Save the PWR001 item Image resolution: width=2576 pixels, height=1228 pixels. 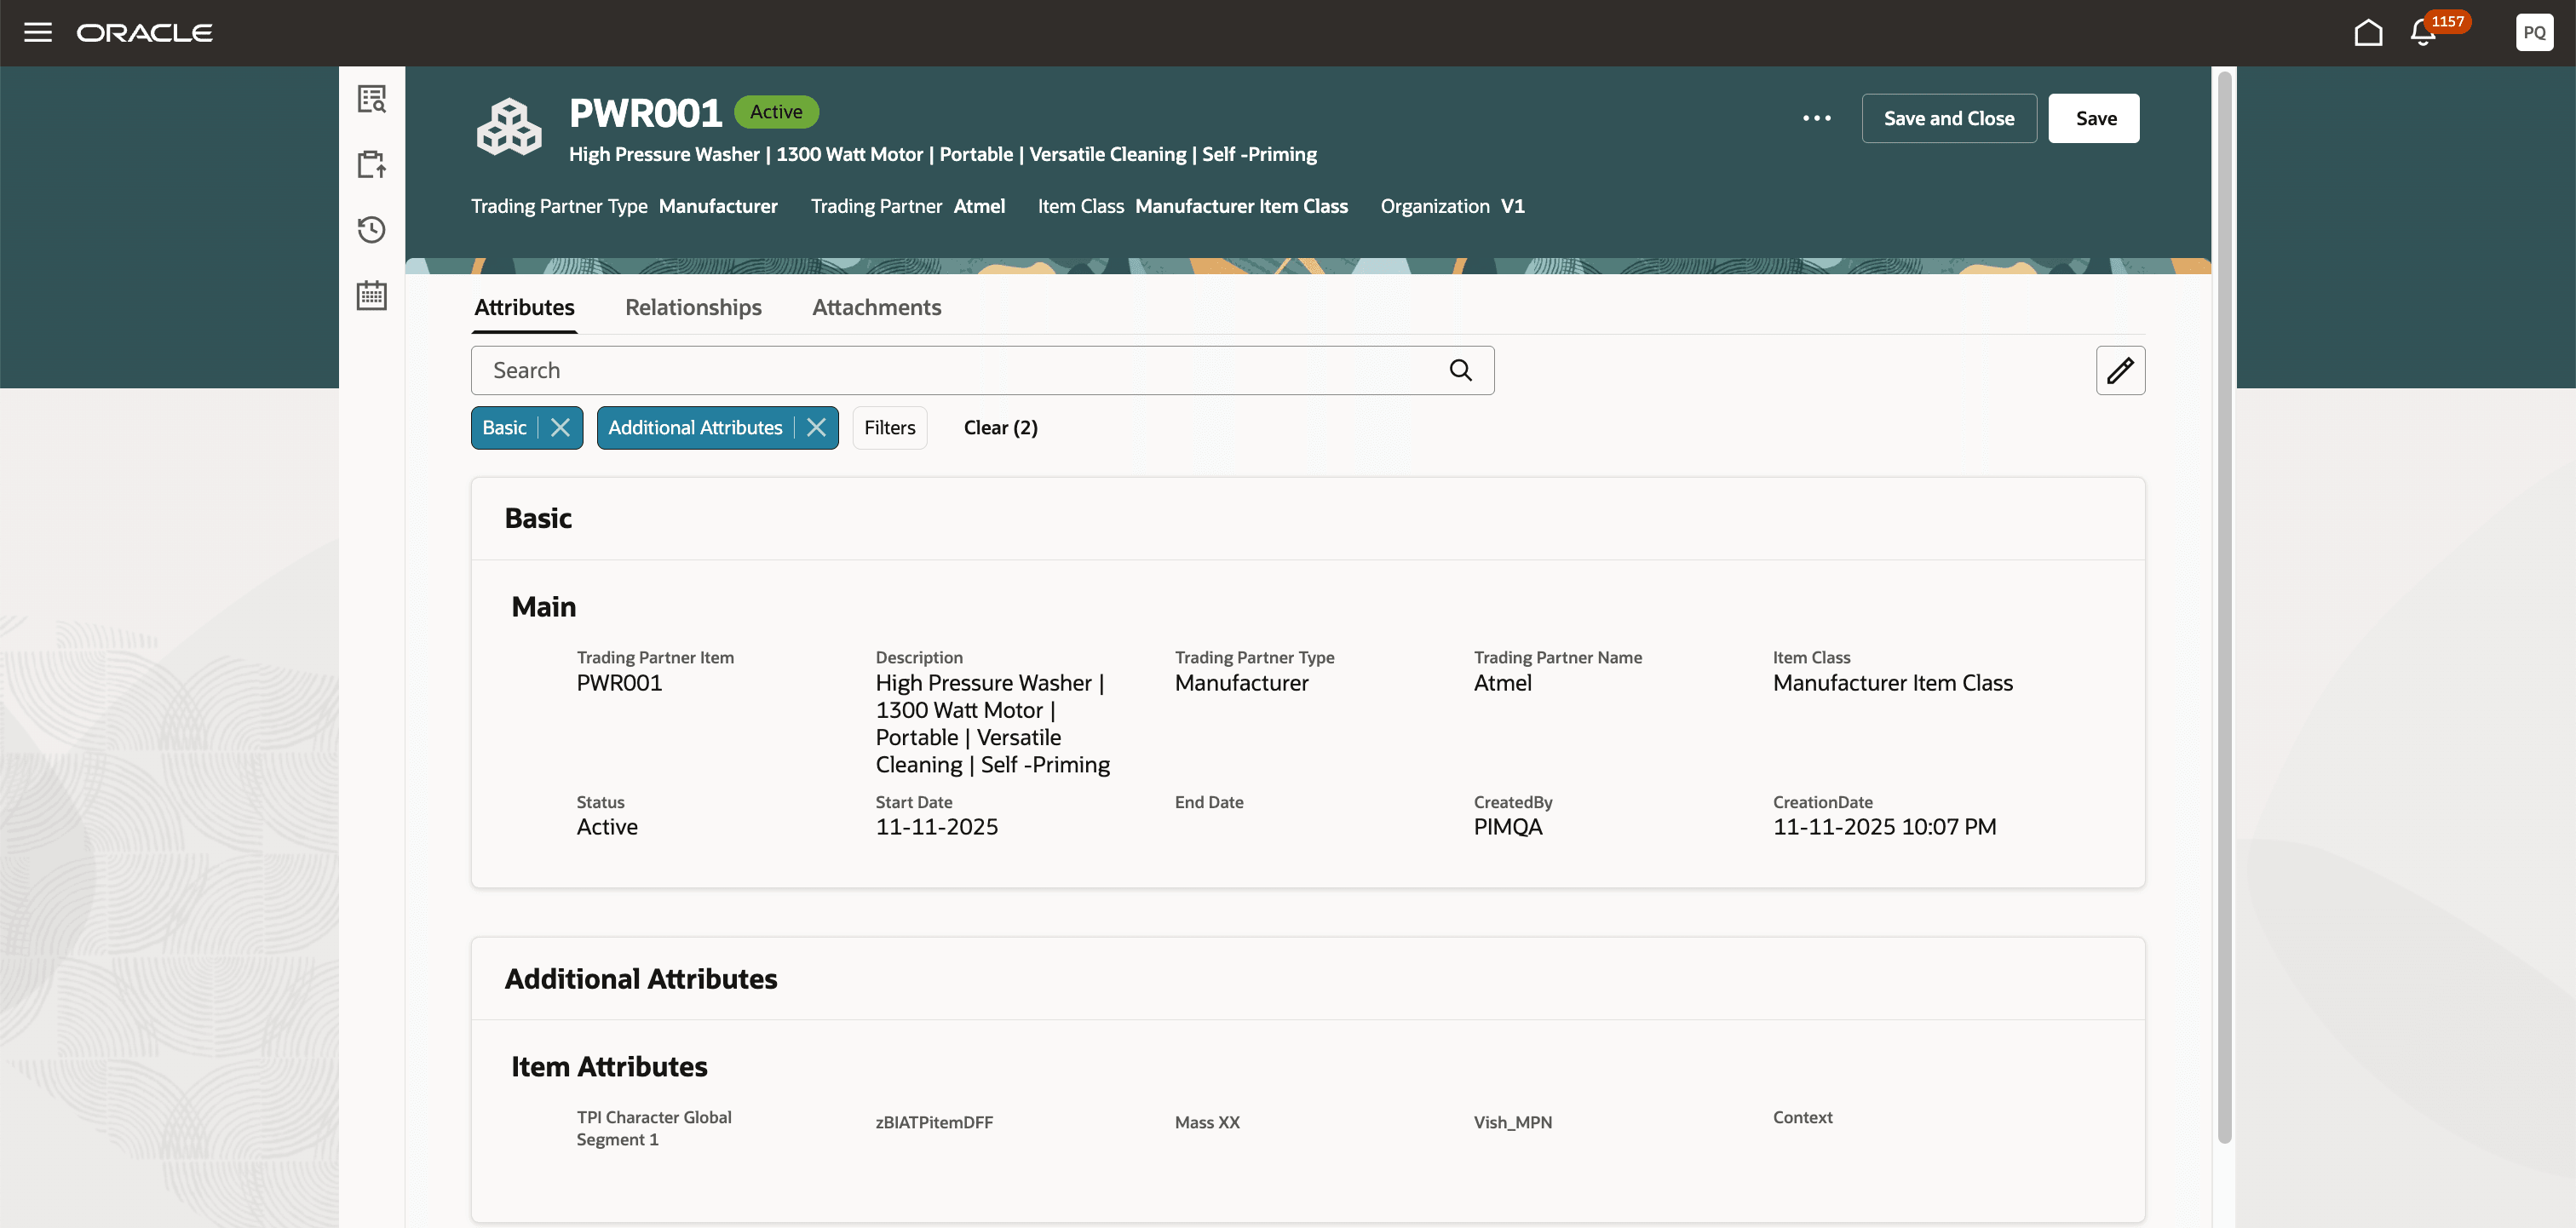click(2094, 118)
